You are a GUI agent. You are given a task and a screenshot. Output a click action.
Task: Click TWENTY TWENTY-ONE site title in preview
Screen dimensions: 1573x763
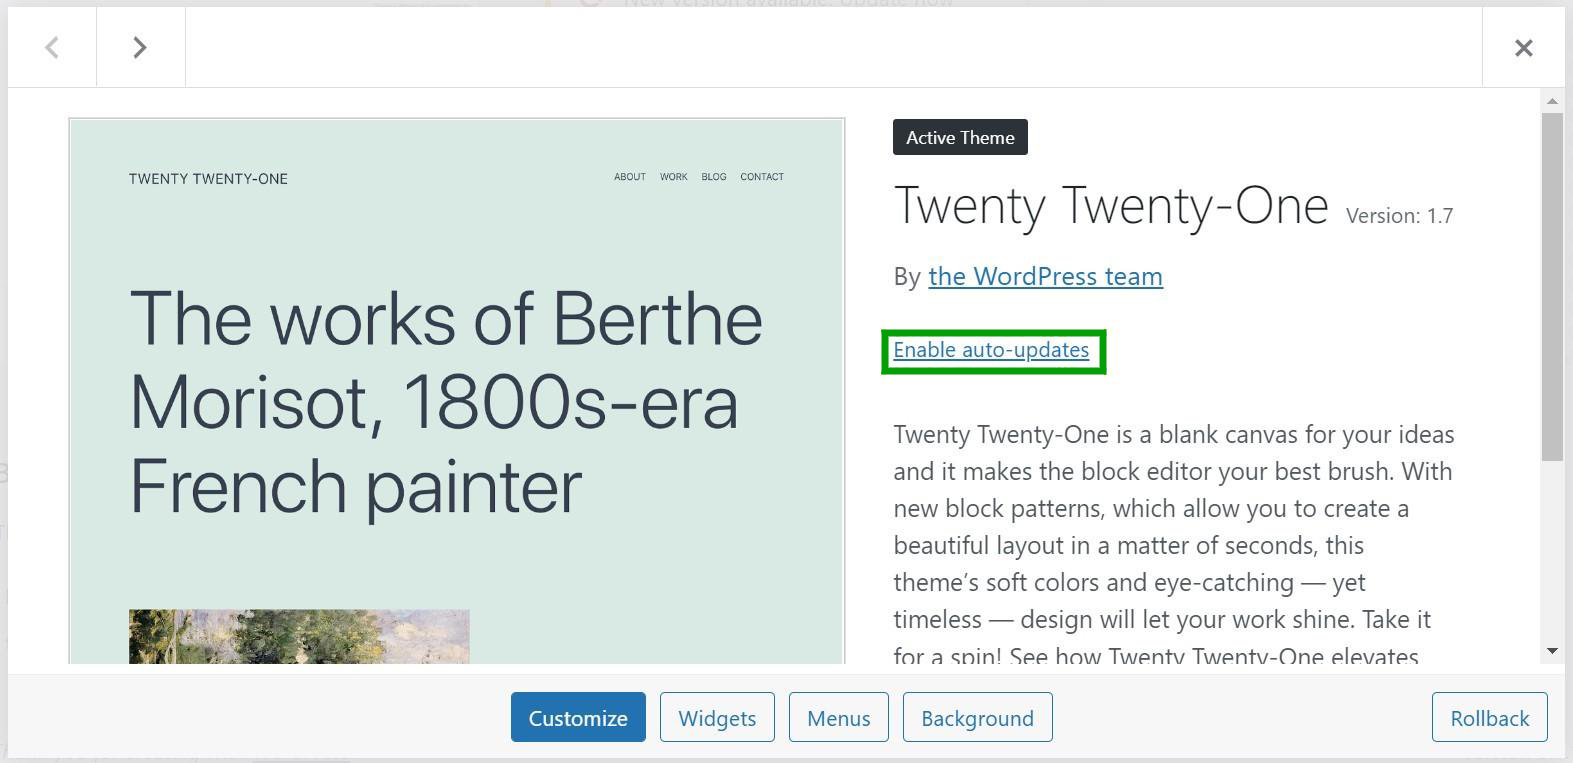(x=208, y=179)
